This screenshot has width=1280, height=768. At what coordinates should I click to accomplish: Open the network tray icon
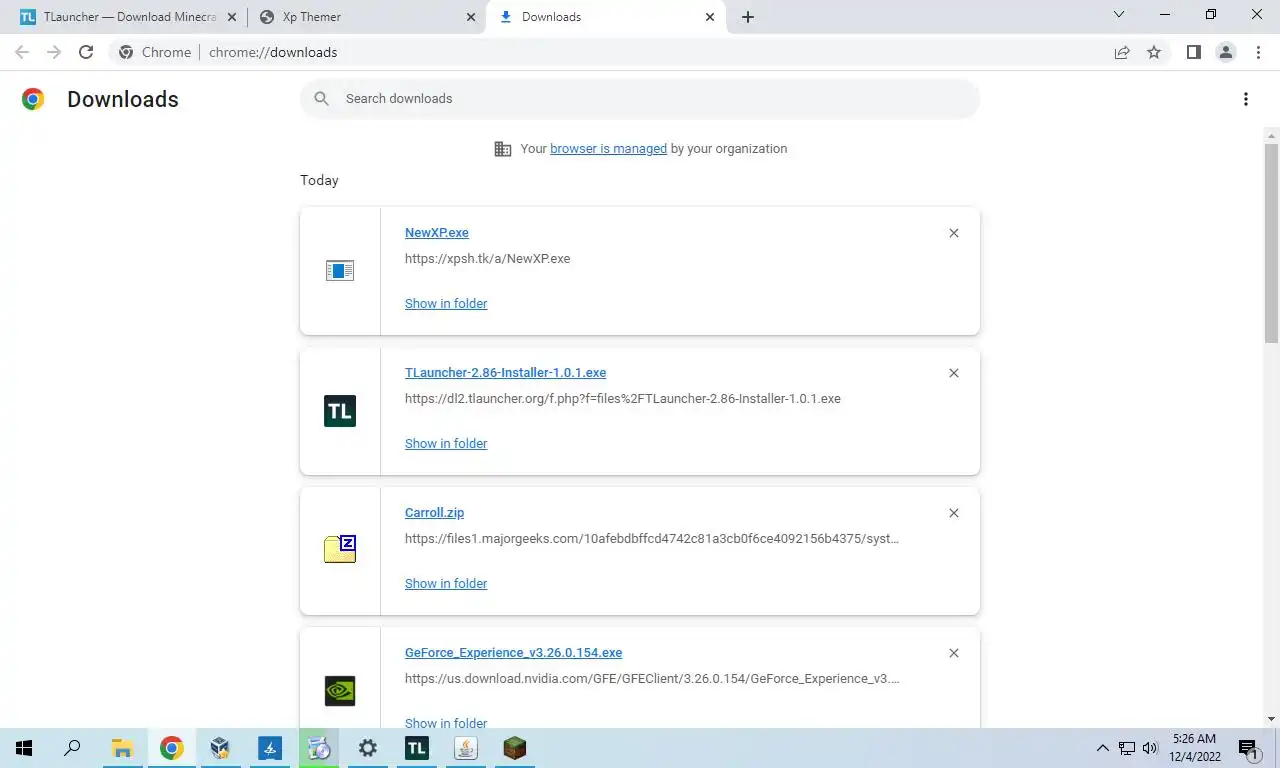pos(1127,748)
